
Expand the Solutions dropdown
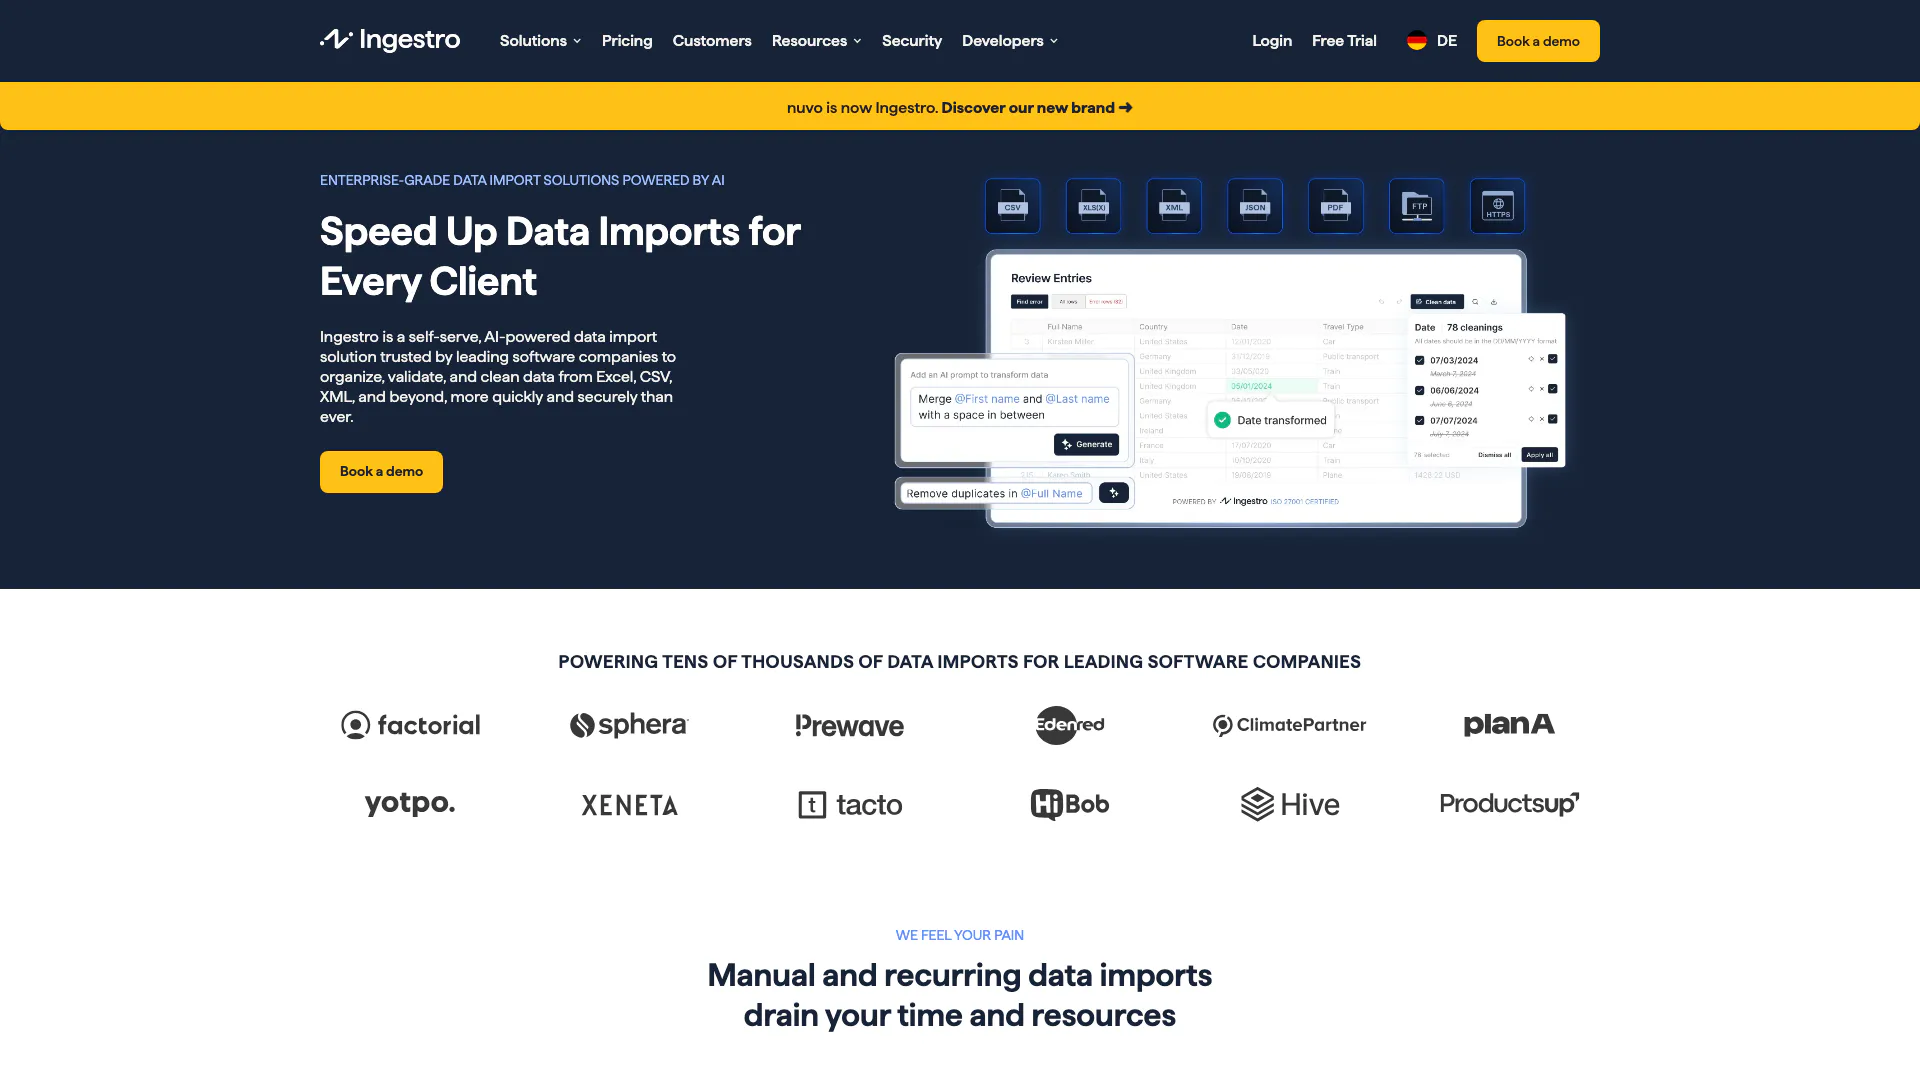pos(539,41)
